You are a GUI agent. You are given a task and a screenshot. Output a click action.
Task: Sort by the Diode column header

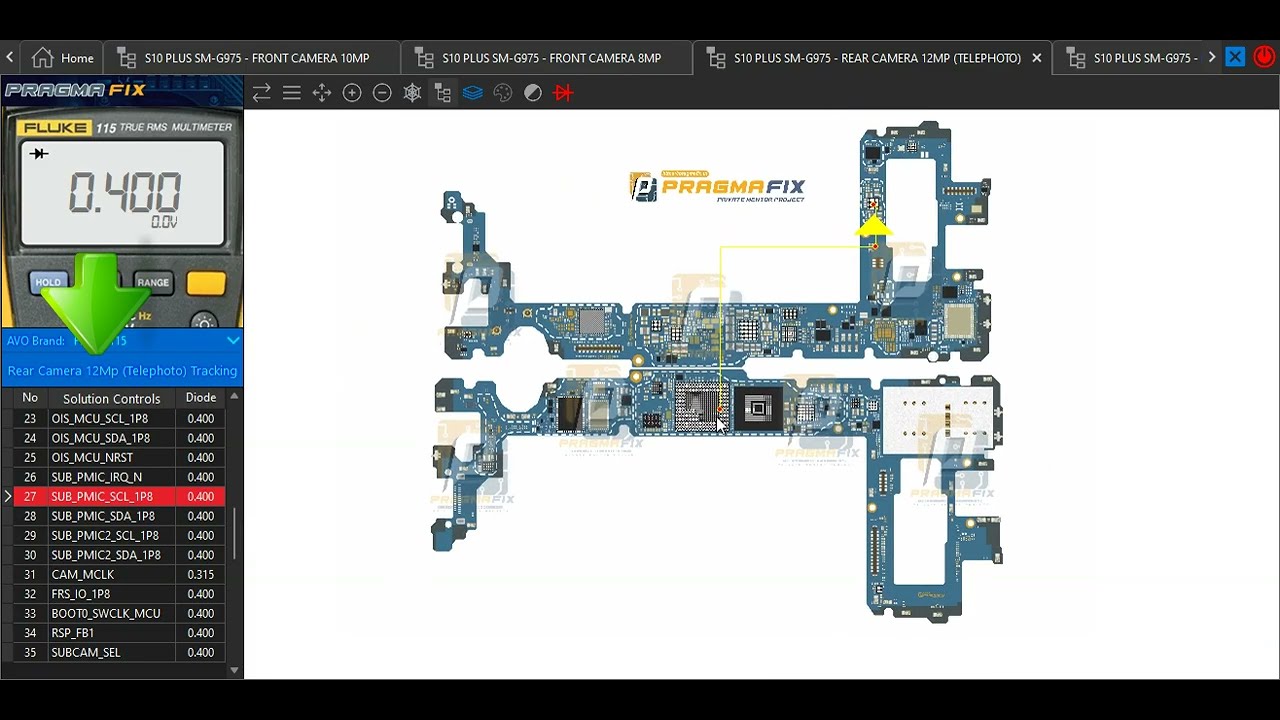pyautogui.click(x=201, y=398)
